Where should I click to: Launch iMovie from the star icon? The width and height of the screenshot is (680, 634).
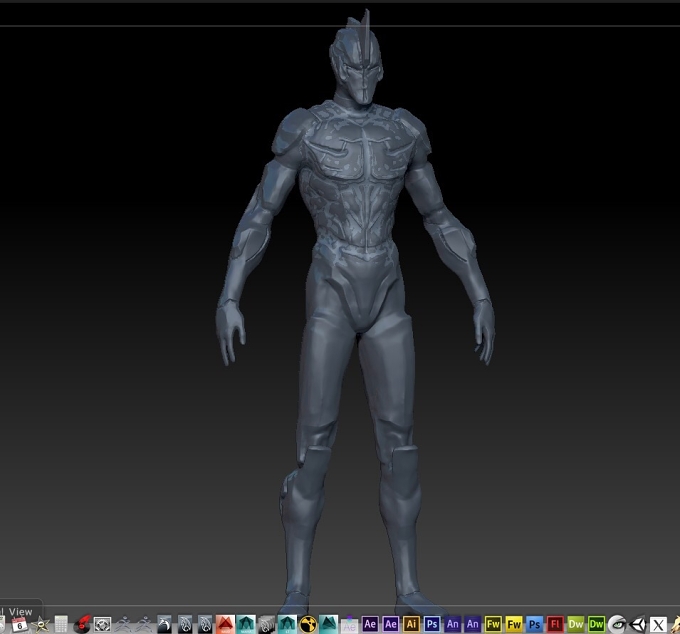(40, 625)
